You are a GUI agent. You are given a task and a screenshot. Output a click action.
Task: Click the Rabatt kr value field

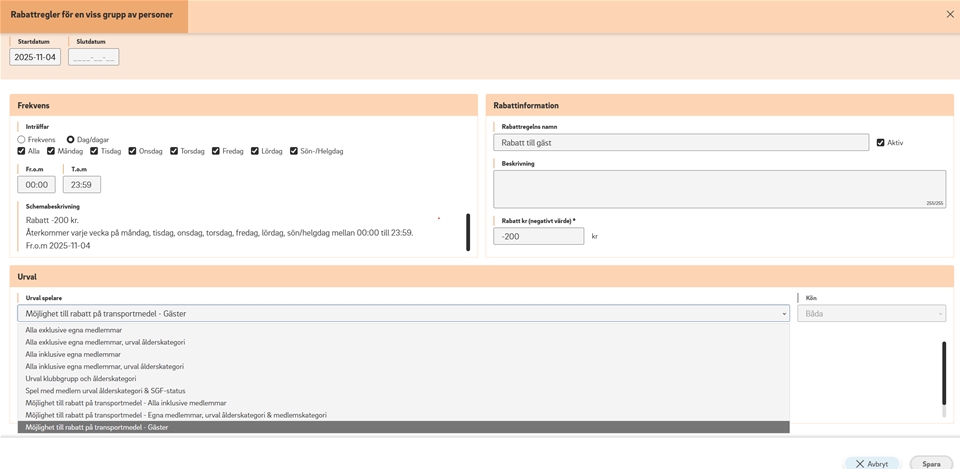click(x=539, y=237)
